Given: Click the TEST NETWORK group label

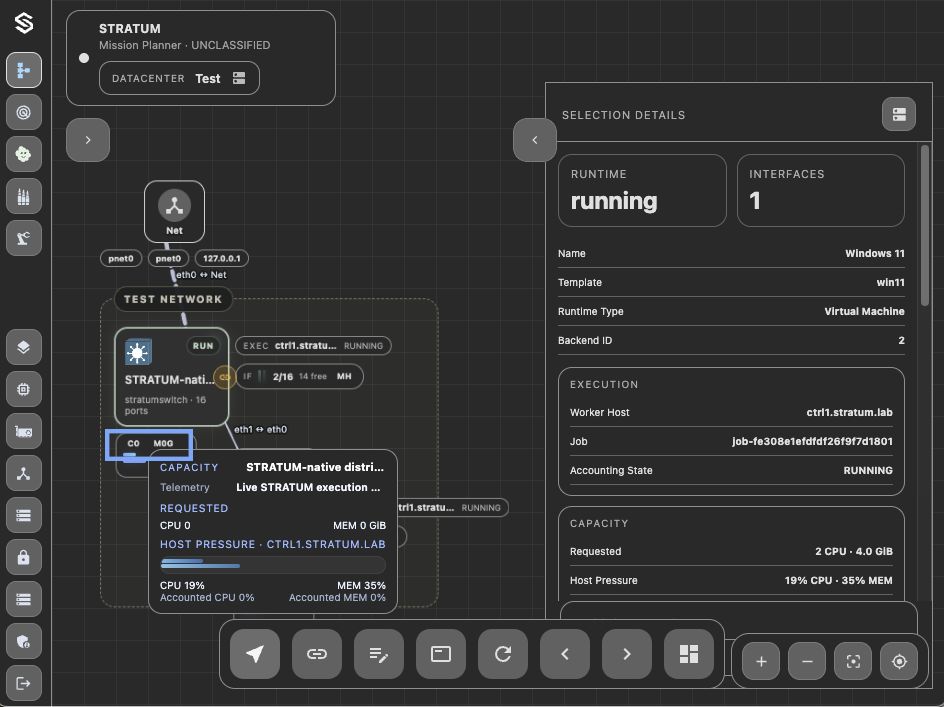Looking at the screenshot, I should pyautogui.click(x=173, y=299).
